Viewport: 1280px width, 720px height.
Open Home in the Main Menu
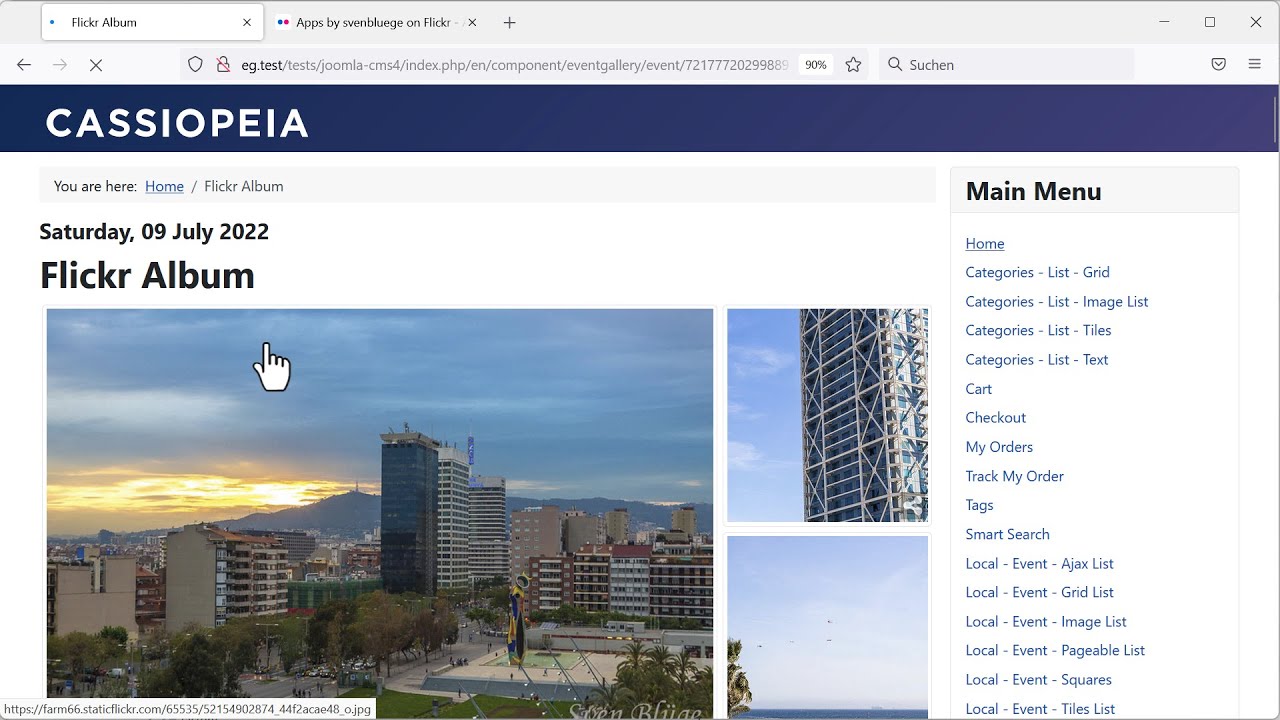click(x=985, y=243)
